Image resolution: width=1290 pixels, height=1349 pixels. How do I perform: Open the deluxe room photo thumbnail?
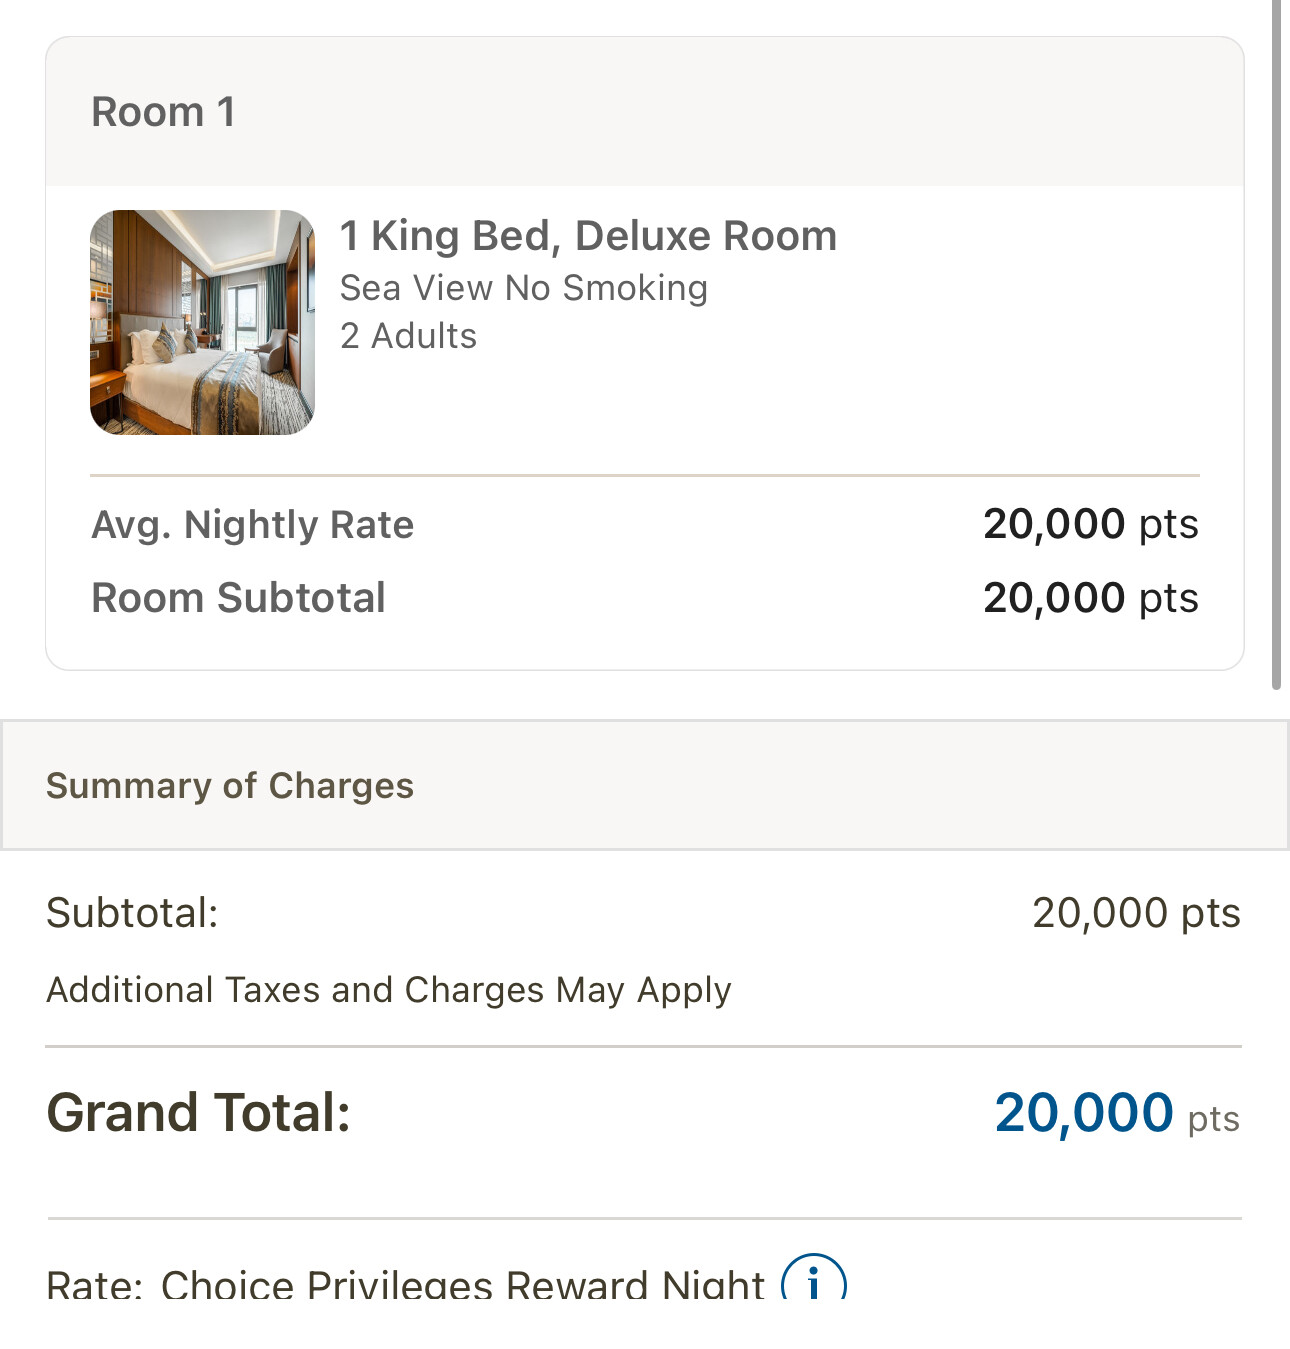pos(202,322)
